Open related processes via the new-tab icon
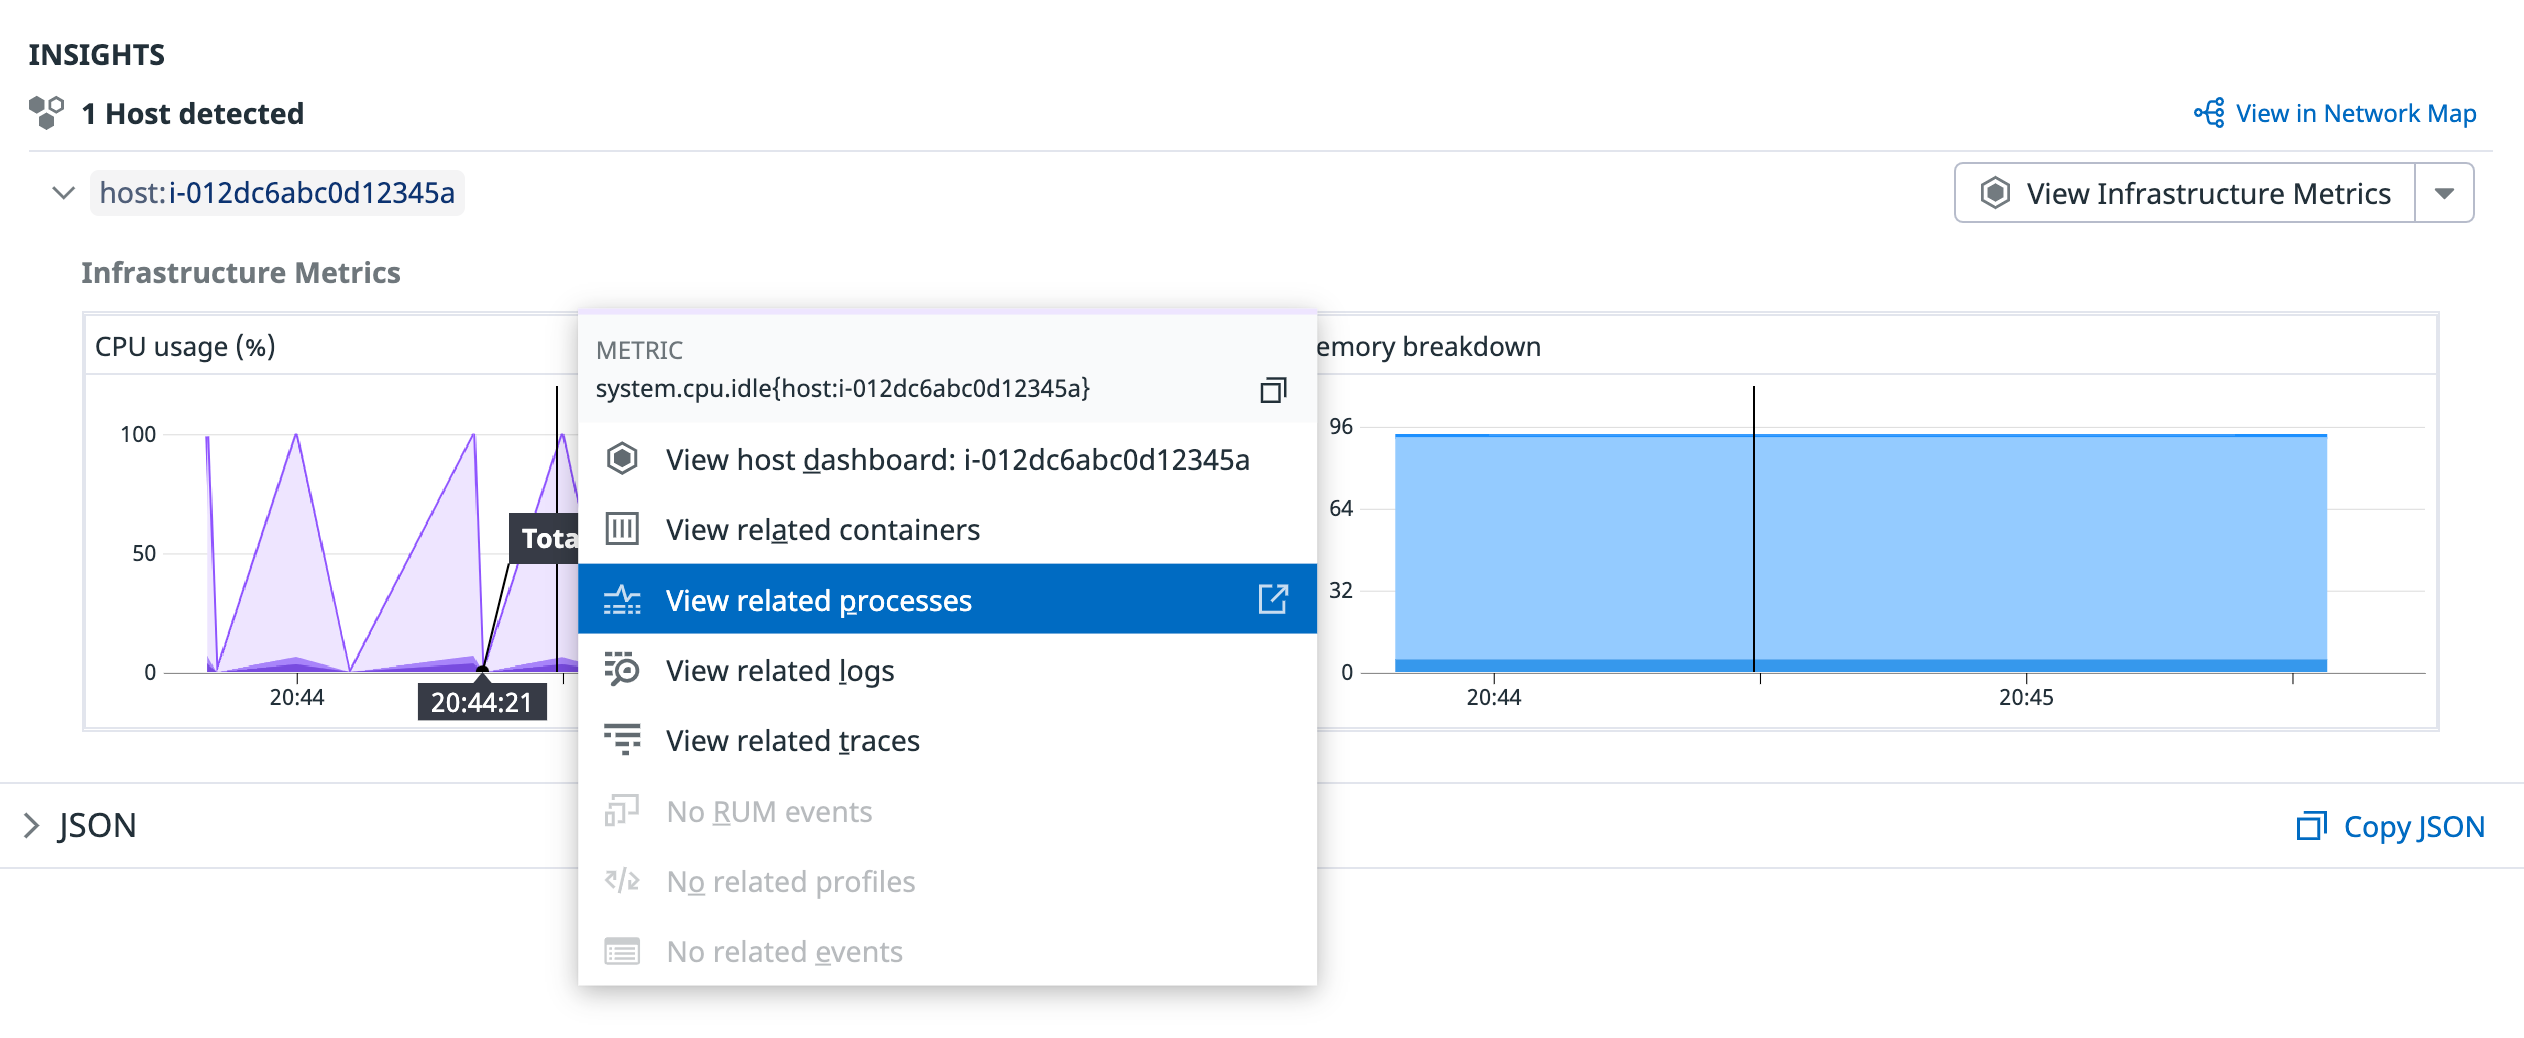The image size is (2524, 1038). click(1272, 599)
